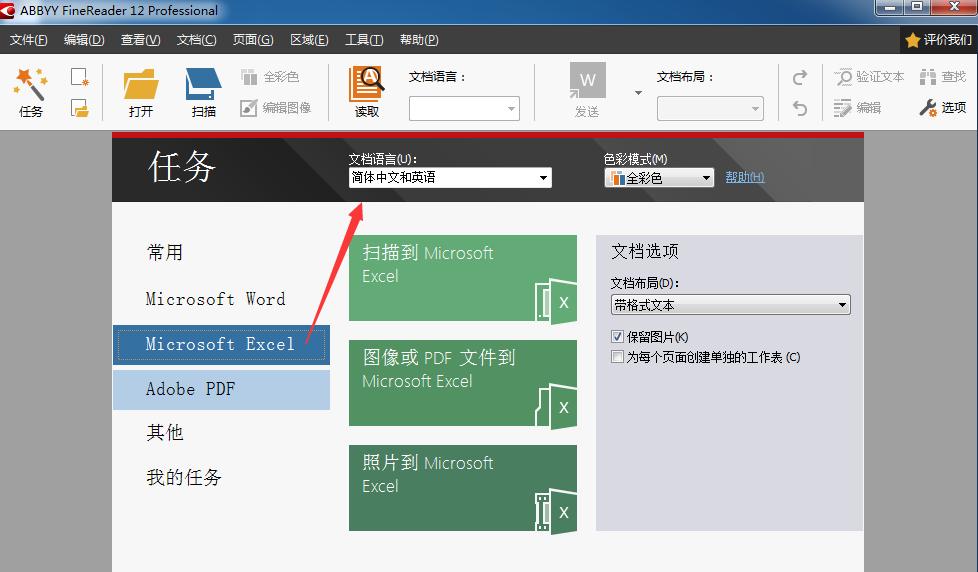Click the Excel icon on Scan to Excel
Image resolution: width=978 pixels, height=572 pixels.
[x=556, y=301]
